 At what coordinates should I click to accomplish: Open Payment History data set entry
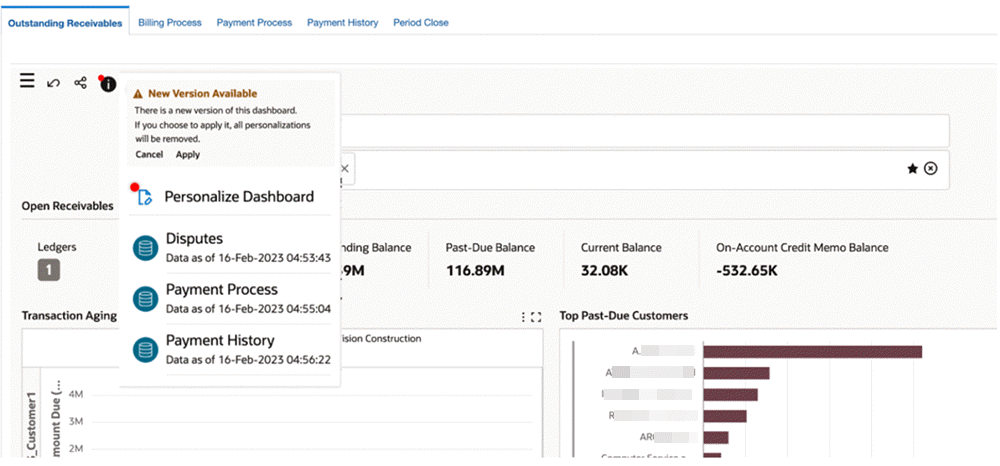(x=232, y=350)
